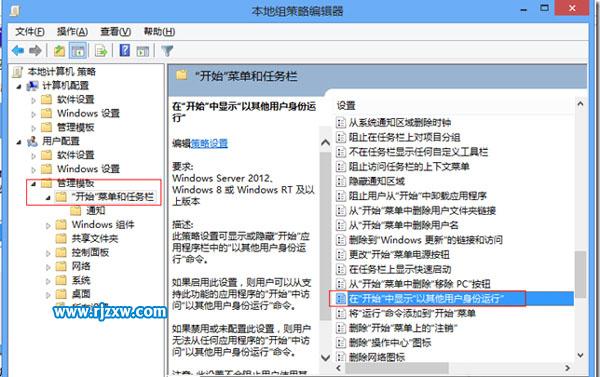Select policy 删除"开始"菜单上的"注销"
Viewport: 600px width, 377px height.
click(x=403, y=328)
